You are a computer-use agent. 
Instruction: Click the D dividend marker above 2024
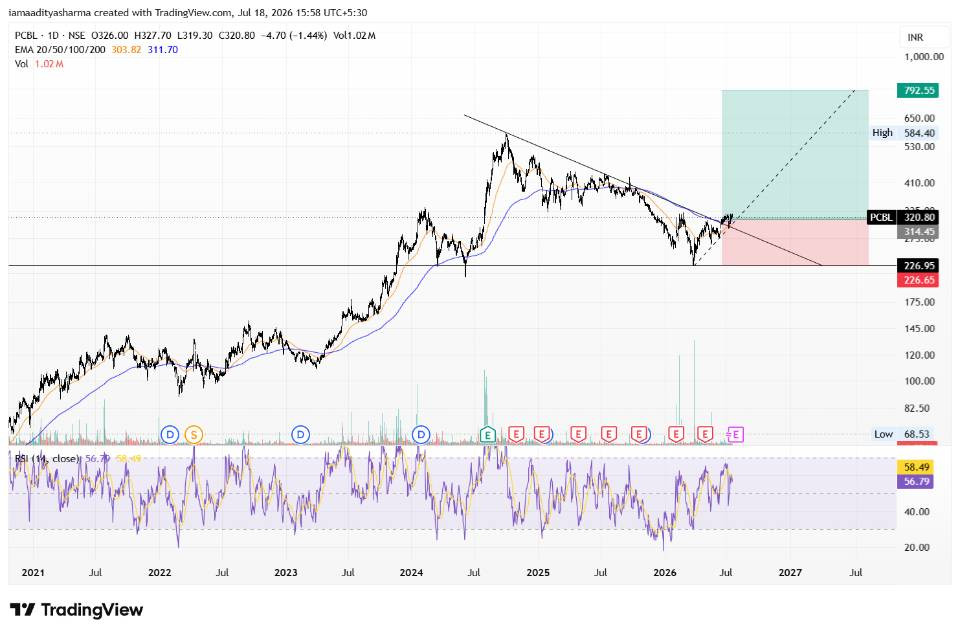pos(421,435)
